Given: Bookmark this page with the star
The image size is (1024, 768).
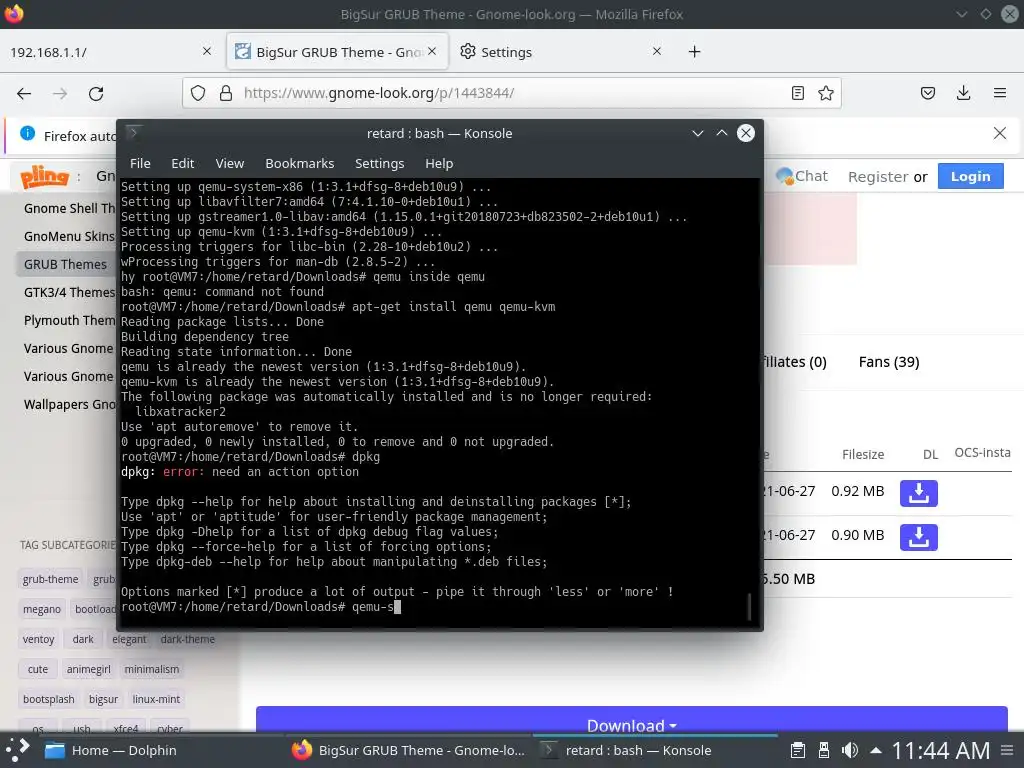Looking at the screenshot, I should pyautogui.click(x=826, y=93).
